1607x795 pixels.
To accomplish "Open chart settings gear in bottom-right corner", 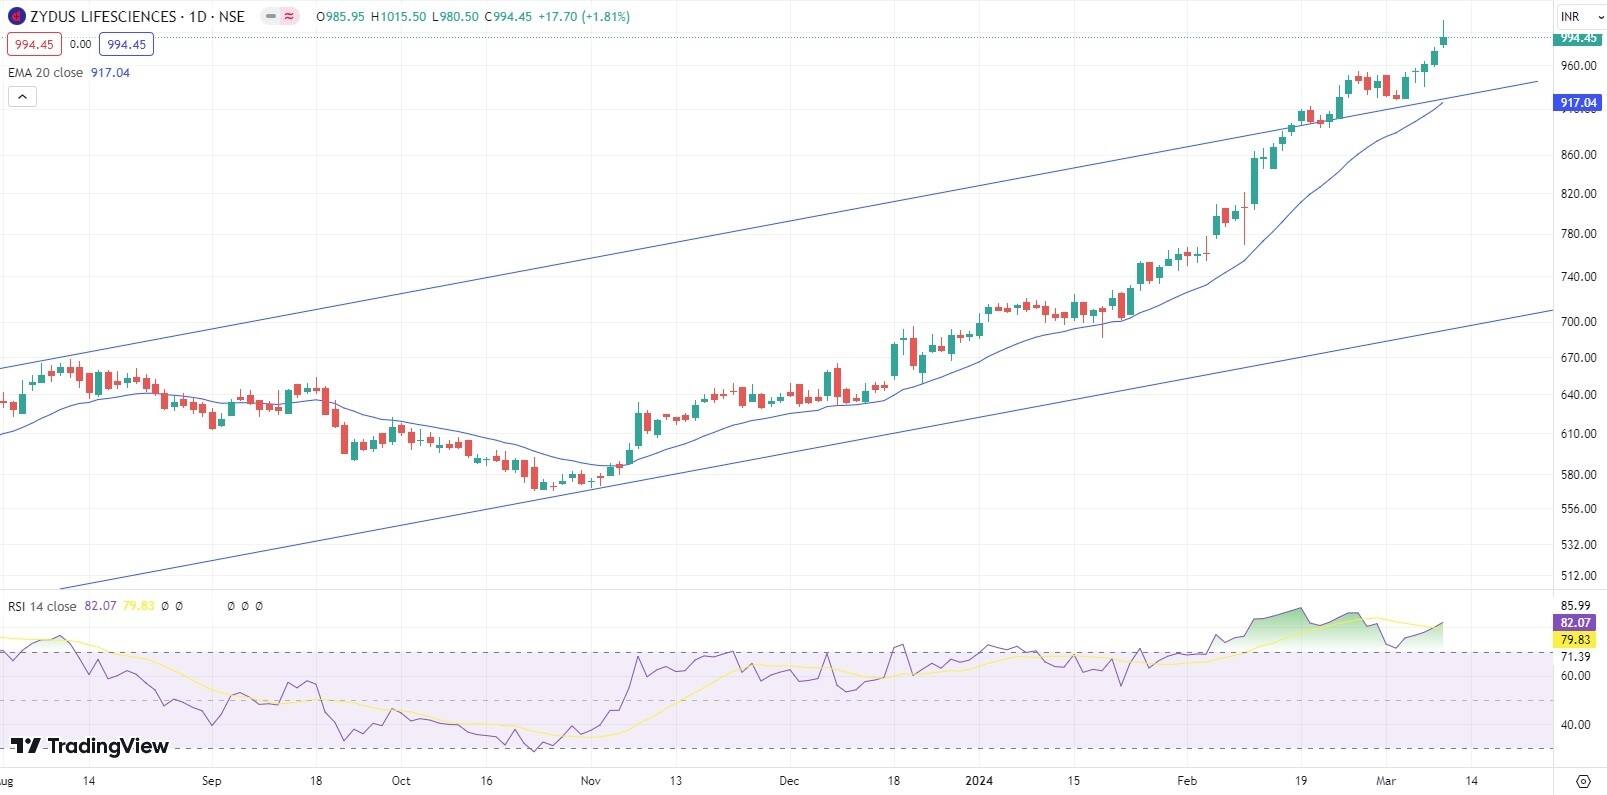I will [1582, 781].
